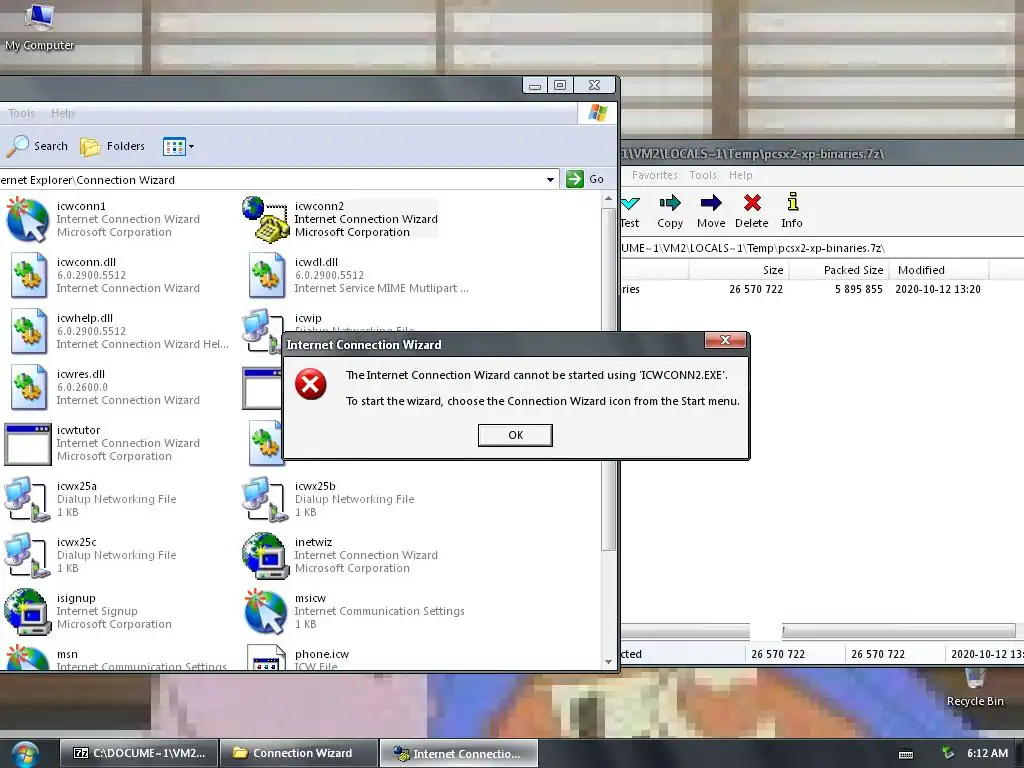Maximize the Connection Wizard Explorer window
Screen dimensions: 1024x768
[x=560, y=85]
